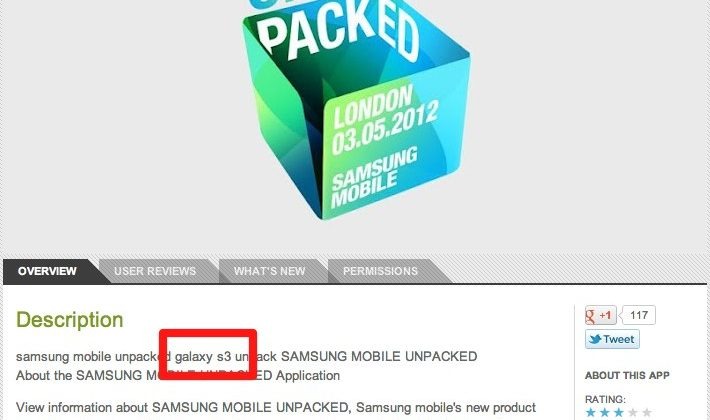
Task: Click the green Description heading
Action: [x=70, y=320]
